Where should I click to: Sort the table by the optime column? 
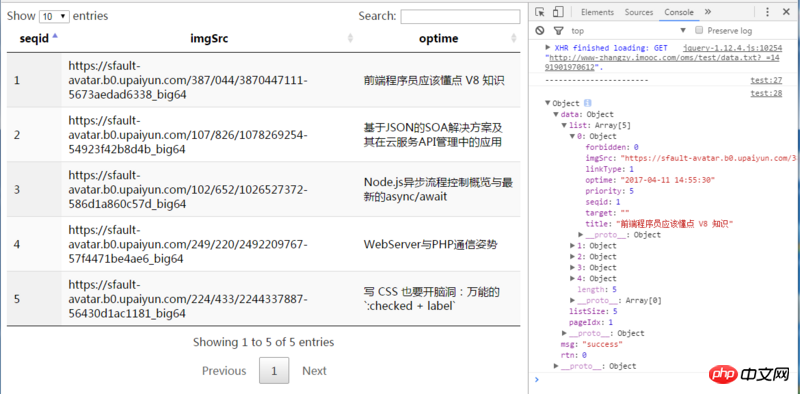(438, 38)
